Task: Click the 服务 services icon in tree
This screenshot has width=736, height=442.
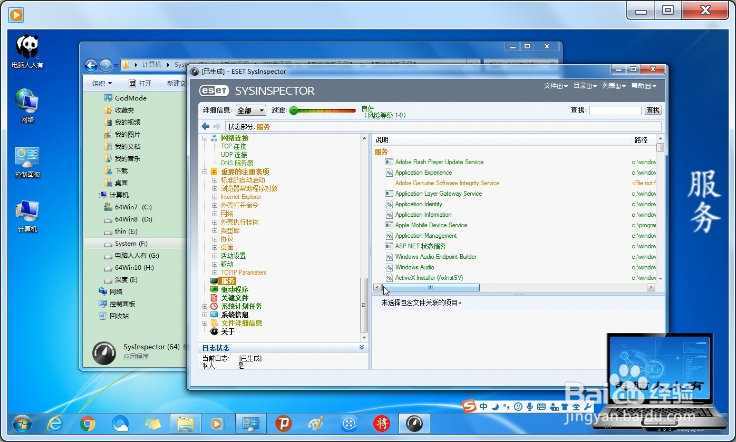Action: [214, 281]
